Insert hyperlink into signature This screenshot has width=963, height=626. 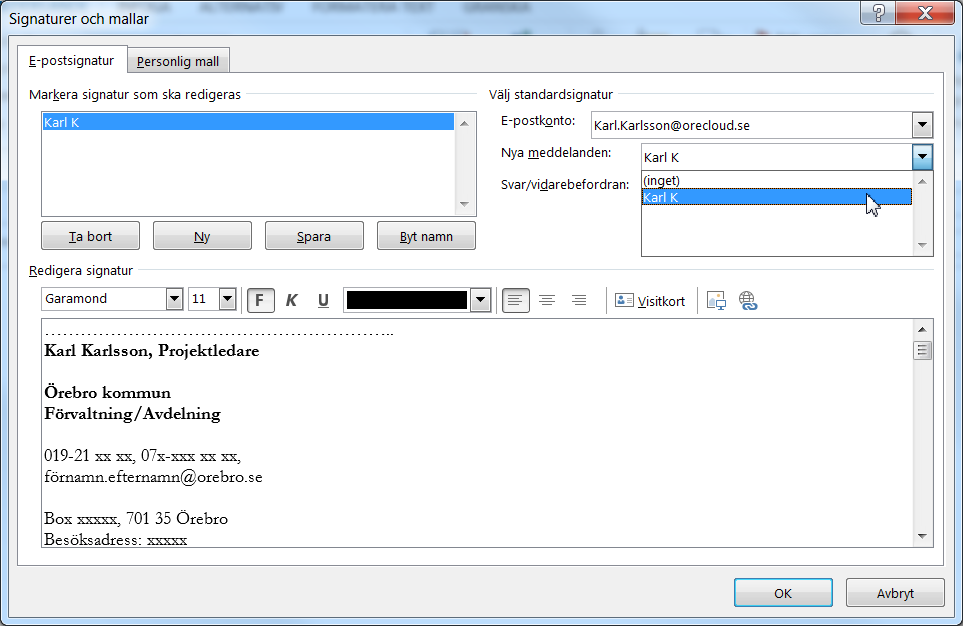click(x=747, y=300)
